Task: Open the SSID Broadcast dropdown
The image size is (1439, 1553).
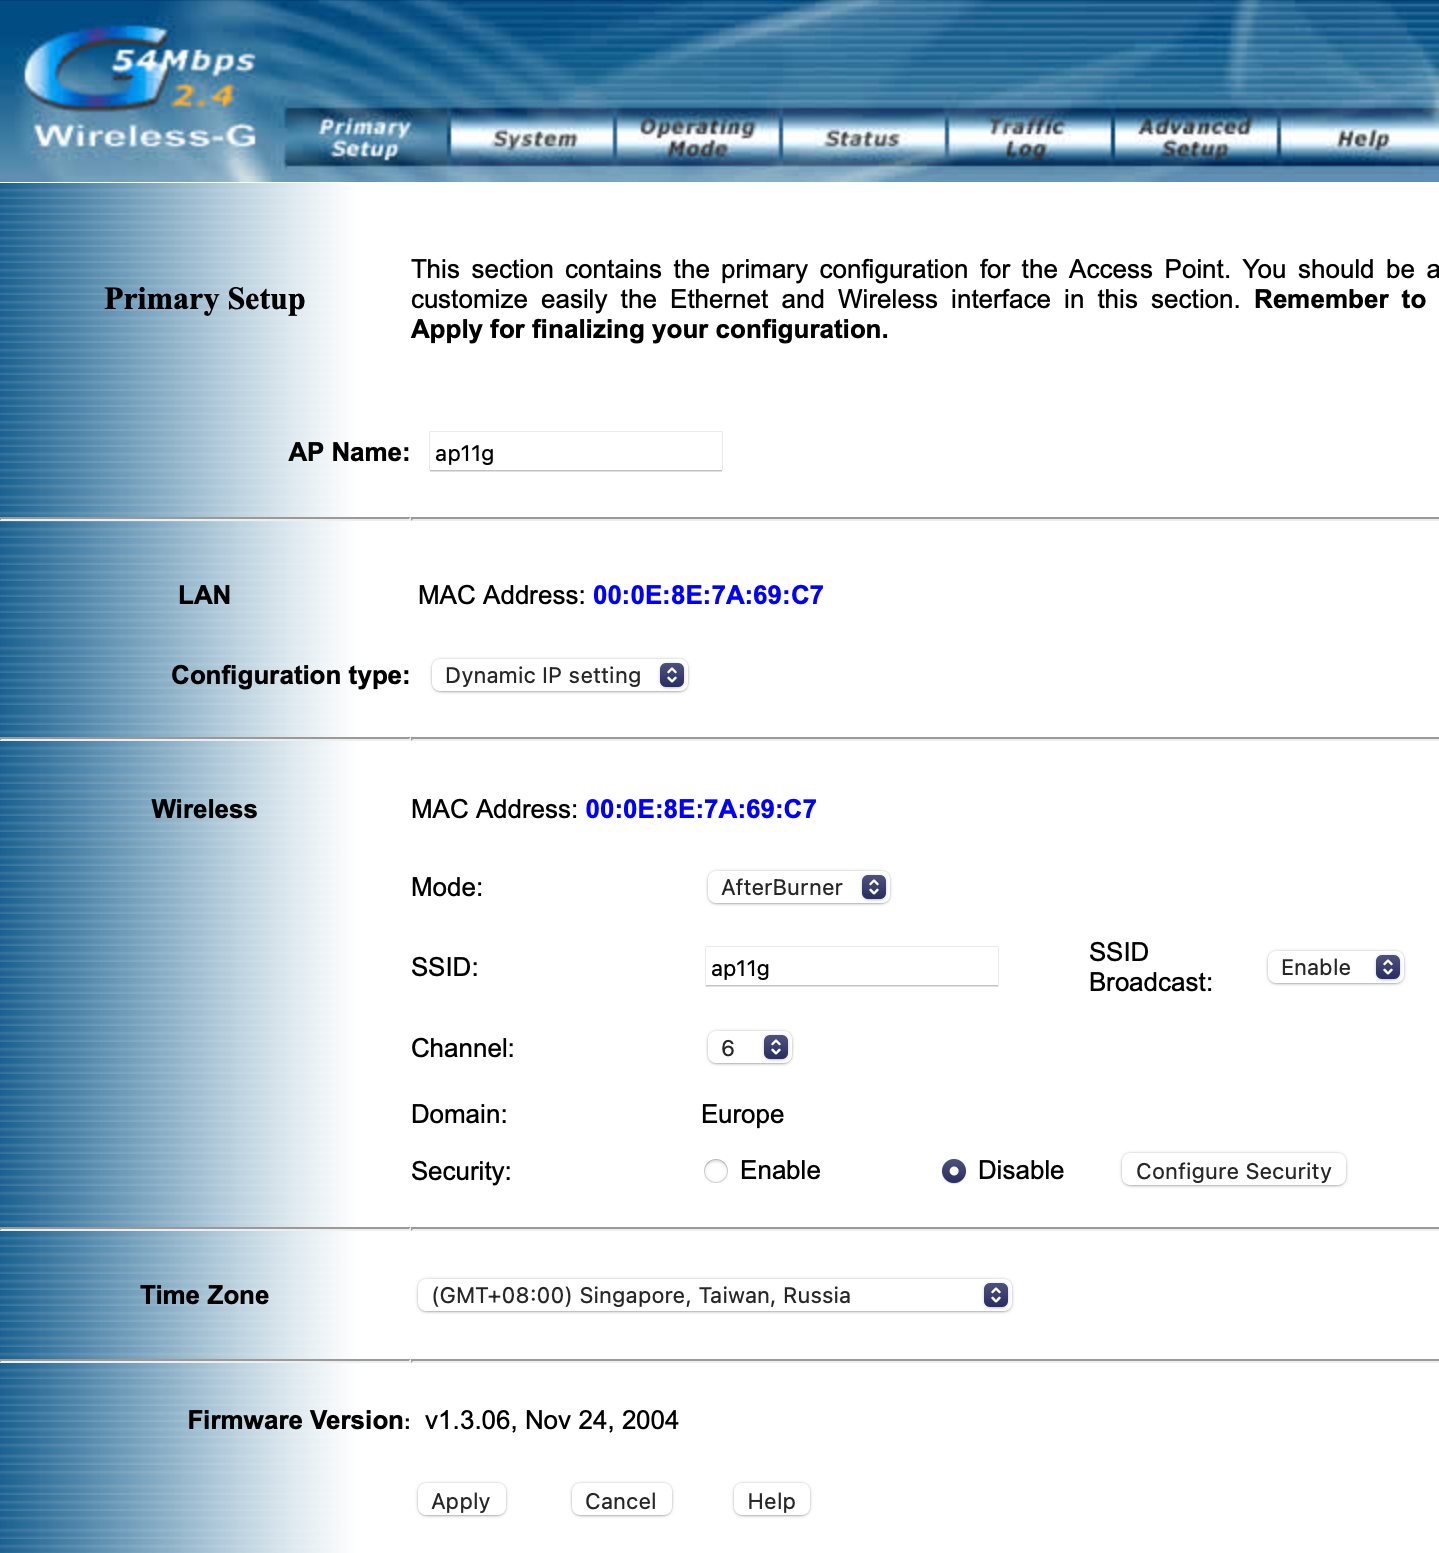Action: (1335, 967)
